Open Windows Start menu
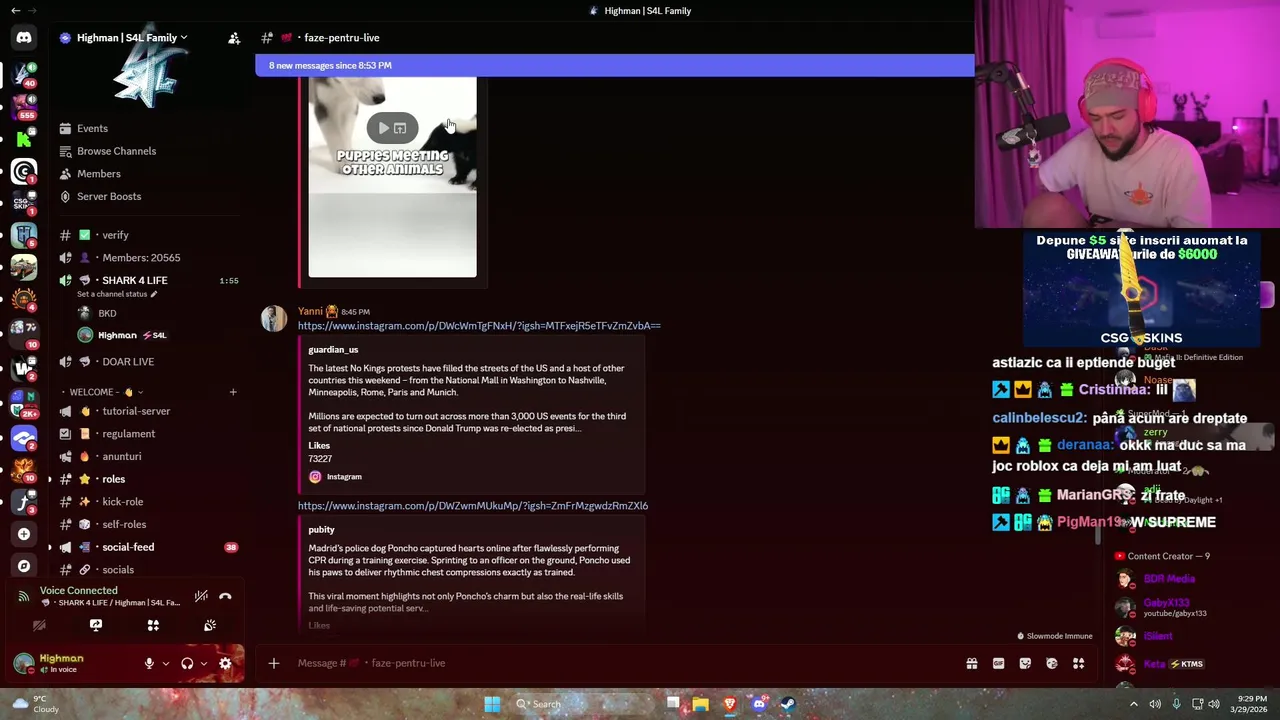 point(492,704)
